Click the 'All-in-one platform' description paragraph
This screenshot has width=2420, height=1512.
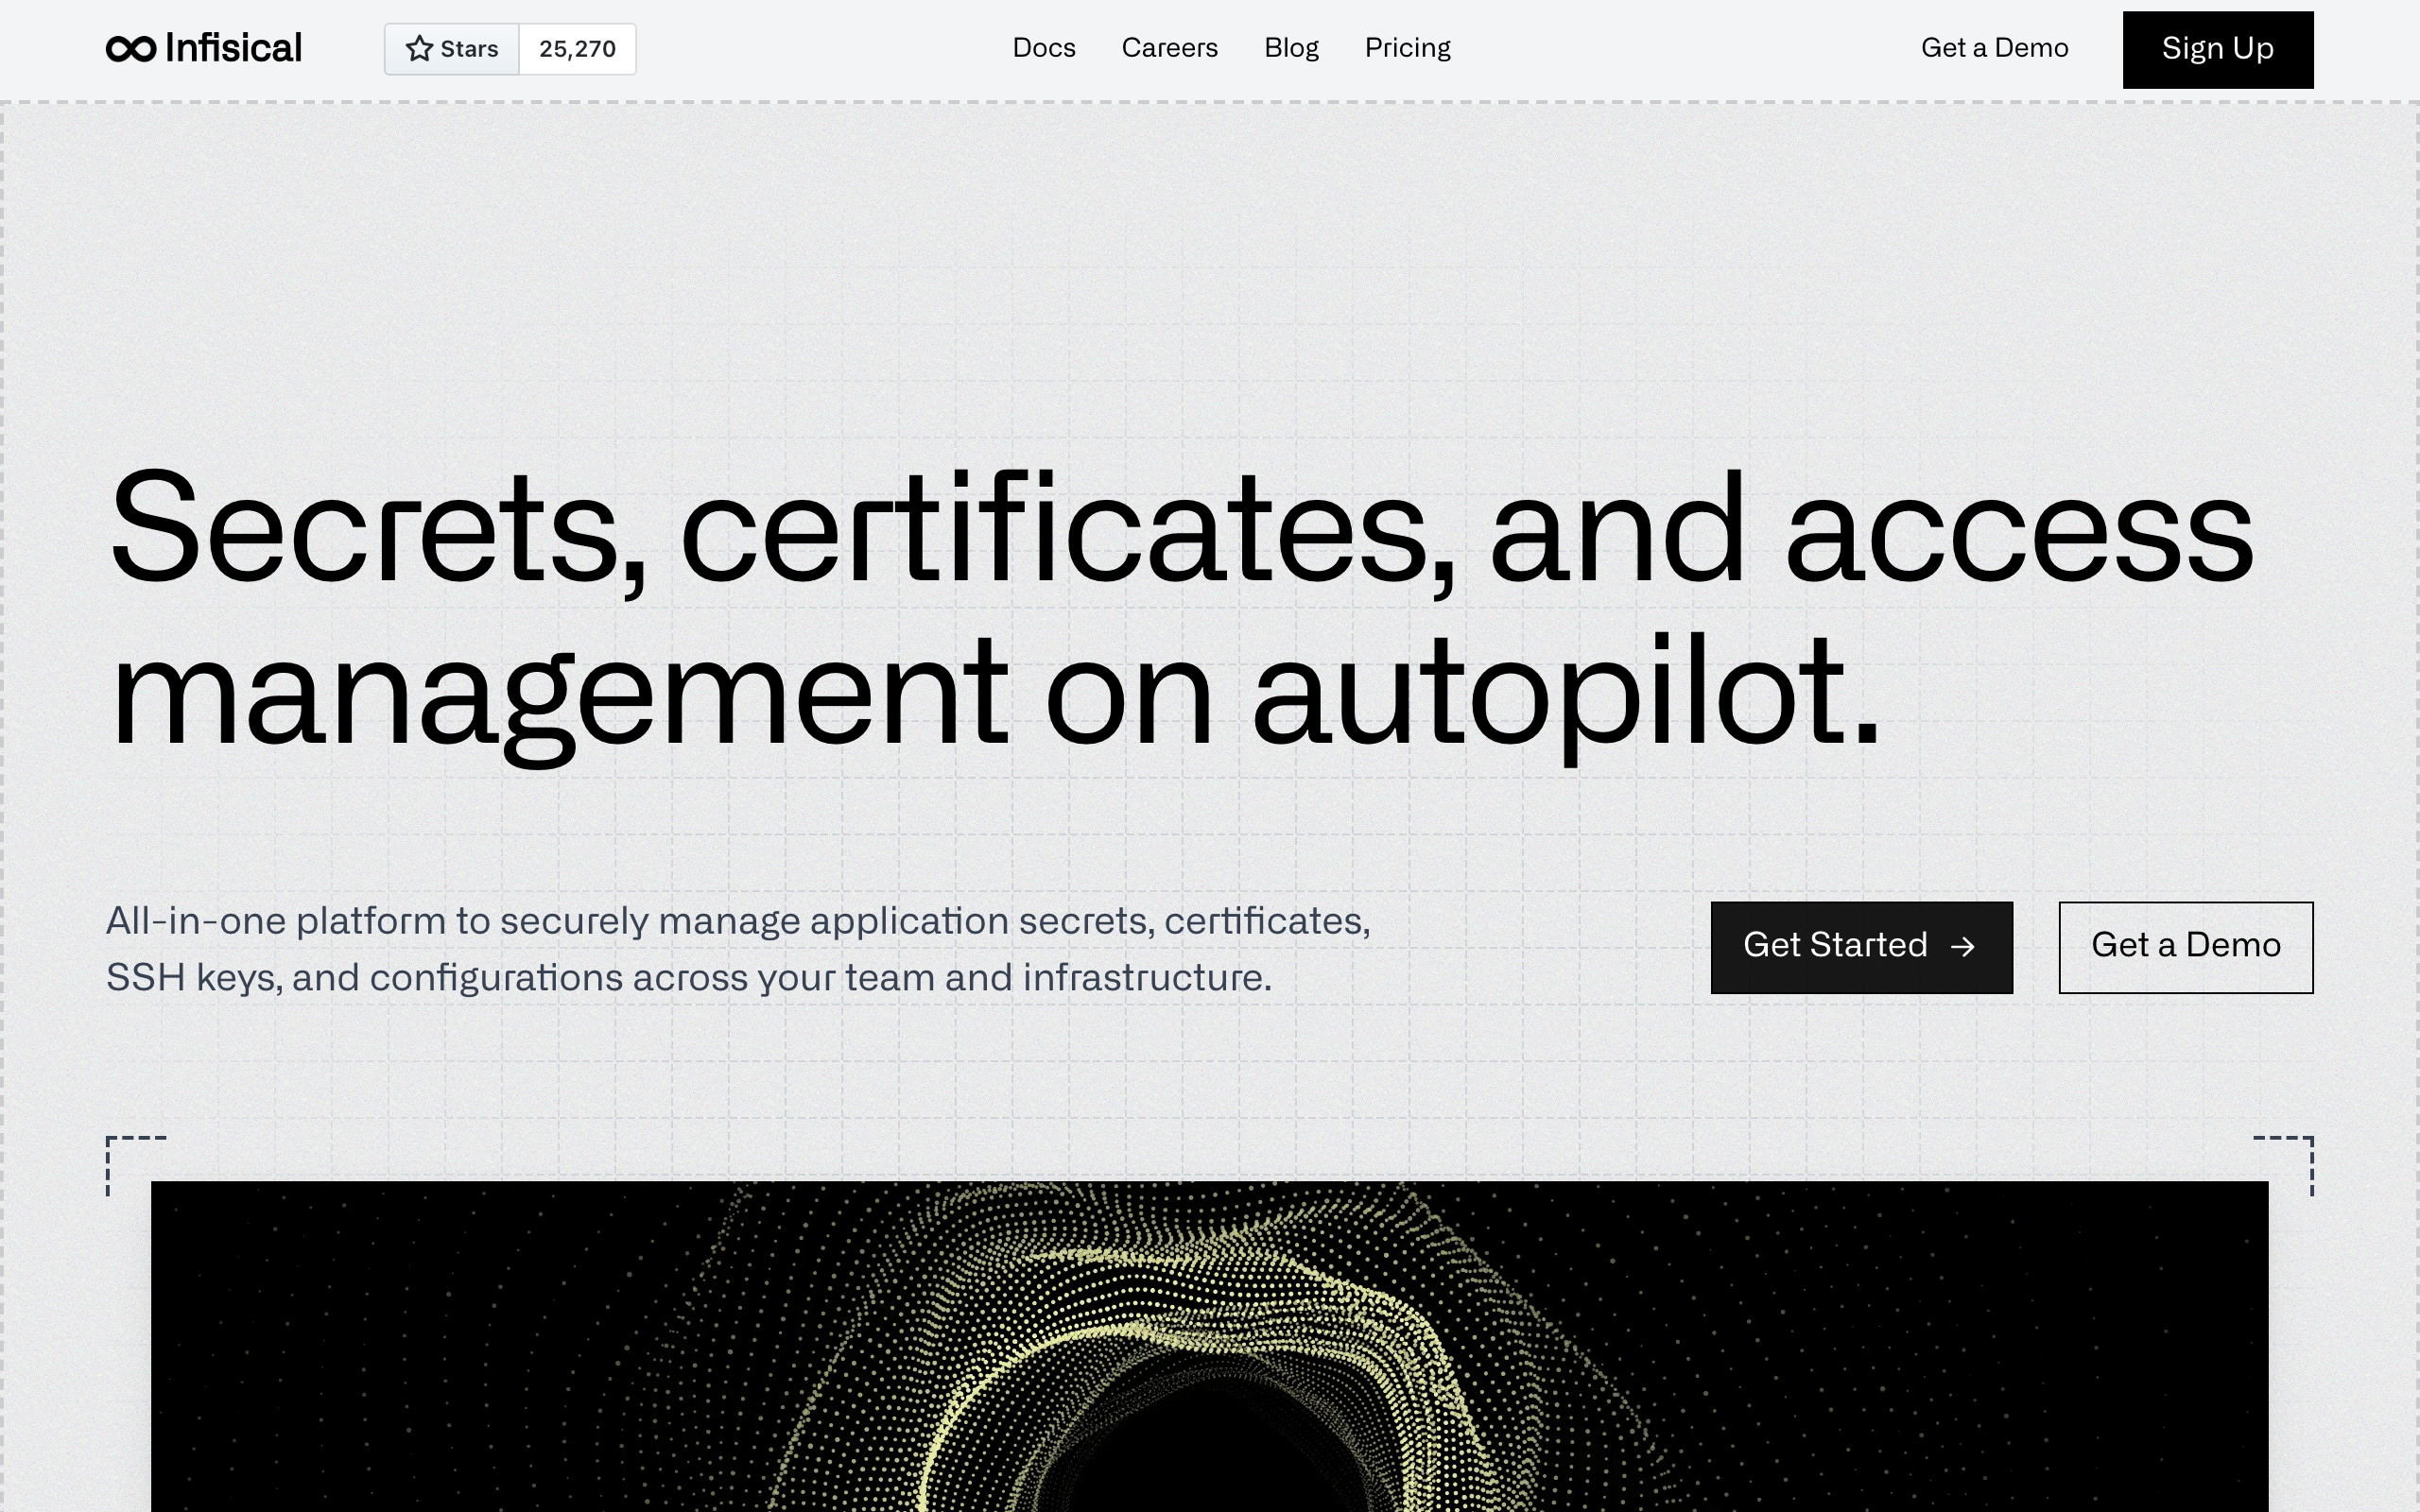click(x=738, y=948)
